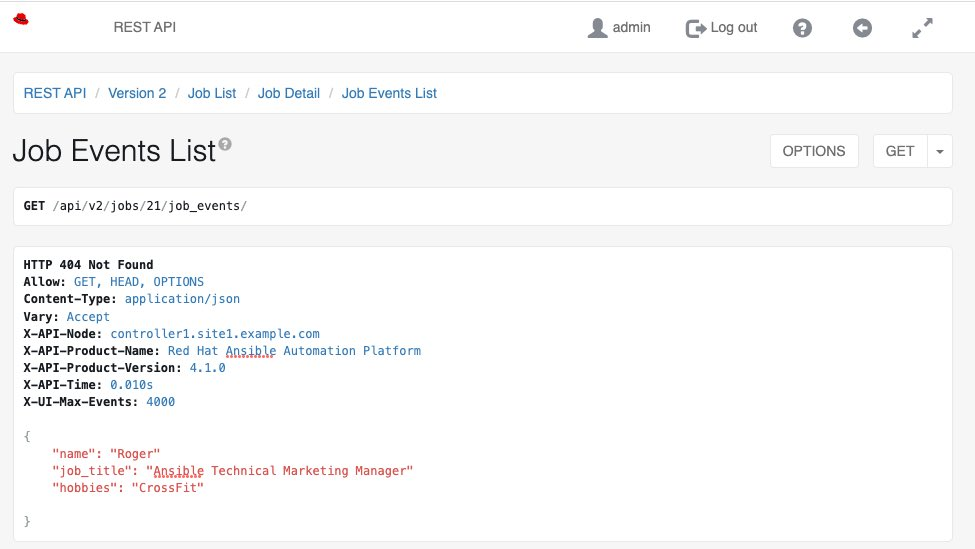Toggle the fullscreen expand arrows icon
This screenshot has height=549, width=975.
pos(922,28)
